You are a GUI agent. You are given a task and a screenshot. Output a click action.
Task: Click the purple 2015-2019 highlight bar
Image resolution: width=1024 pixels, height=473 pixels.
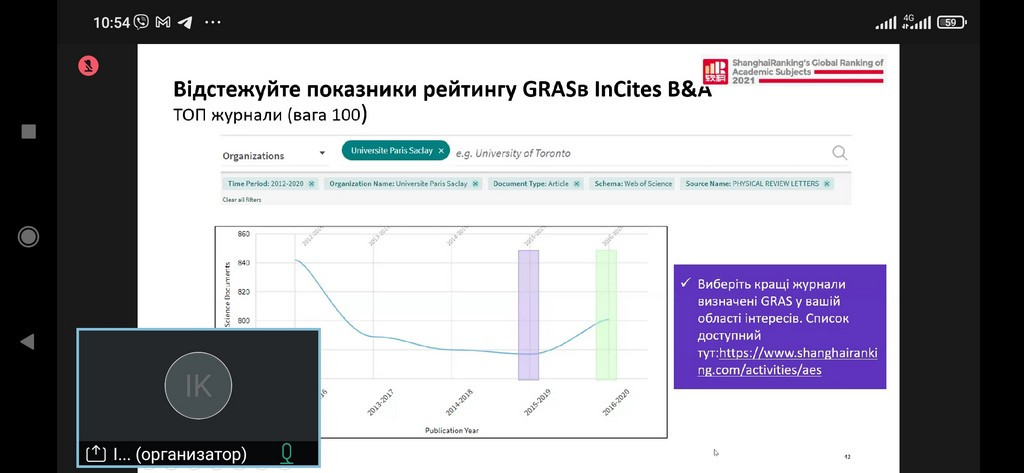click(528, 315)
